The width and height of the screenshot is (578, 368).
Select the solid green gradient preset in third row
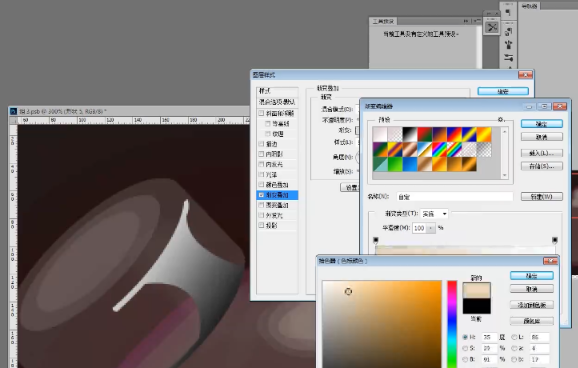click(x=395, y=164)
